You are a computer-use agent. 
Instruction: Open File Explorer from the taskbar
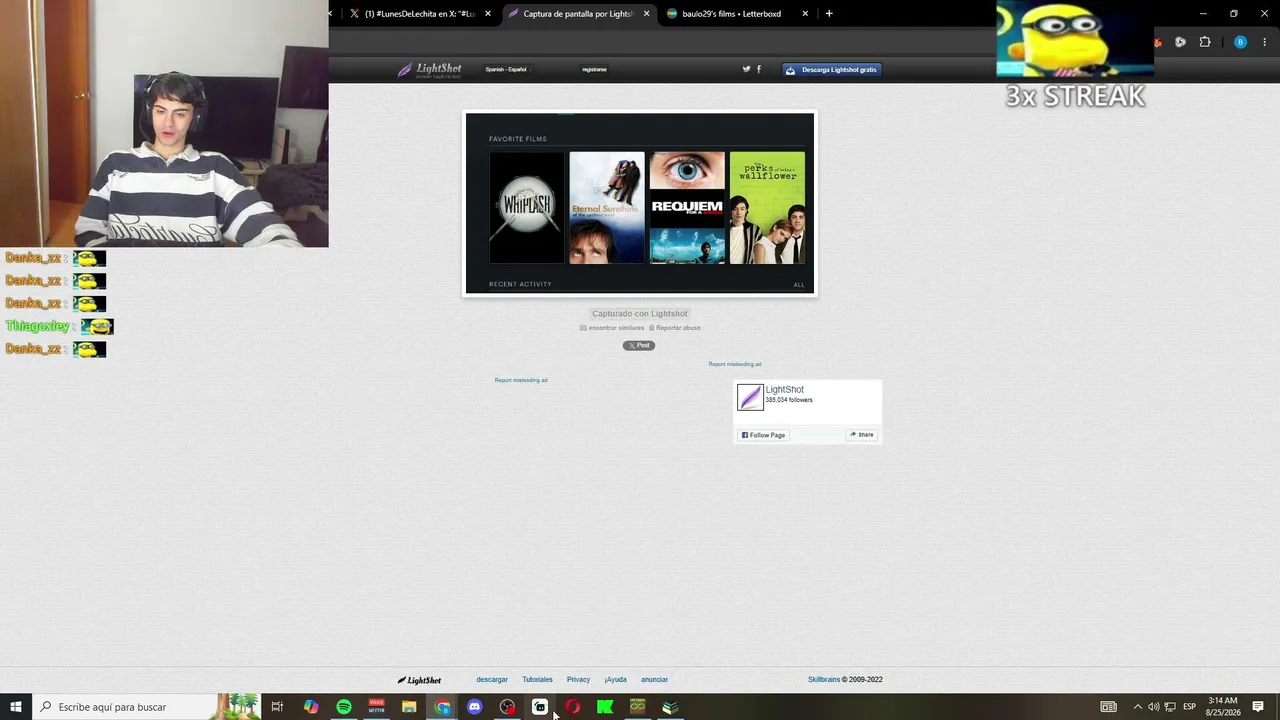(409, 707)
